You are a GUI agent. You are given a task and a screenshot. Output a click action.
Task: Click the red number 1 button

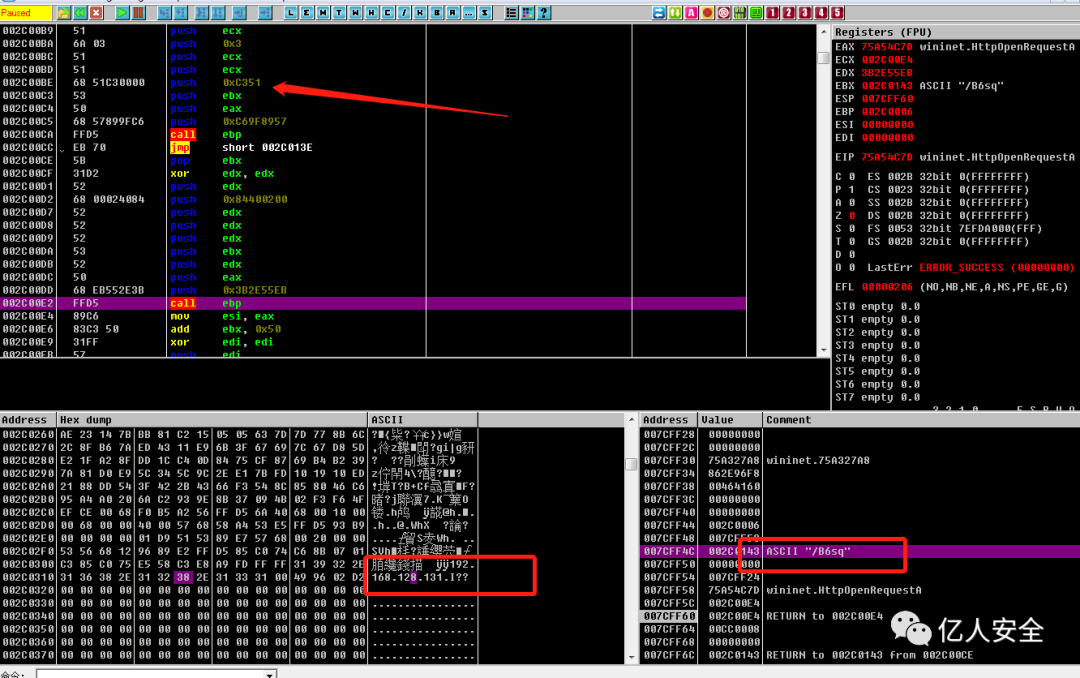click(773, 12)
